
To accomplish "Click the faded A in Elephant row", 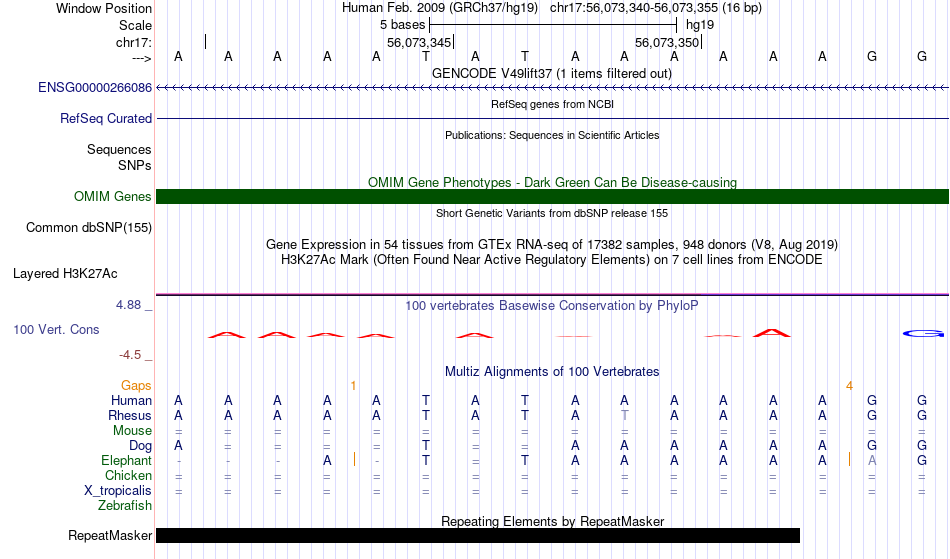I will click(872, 461).
